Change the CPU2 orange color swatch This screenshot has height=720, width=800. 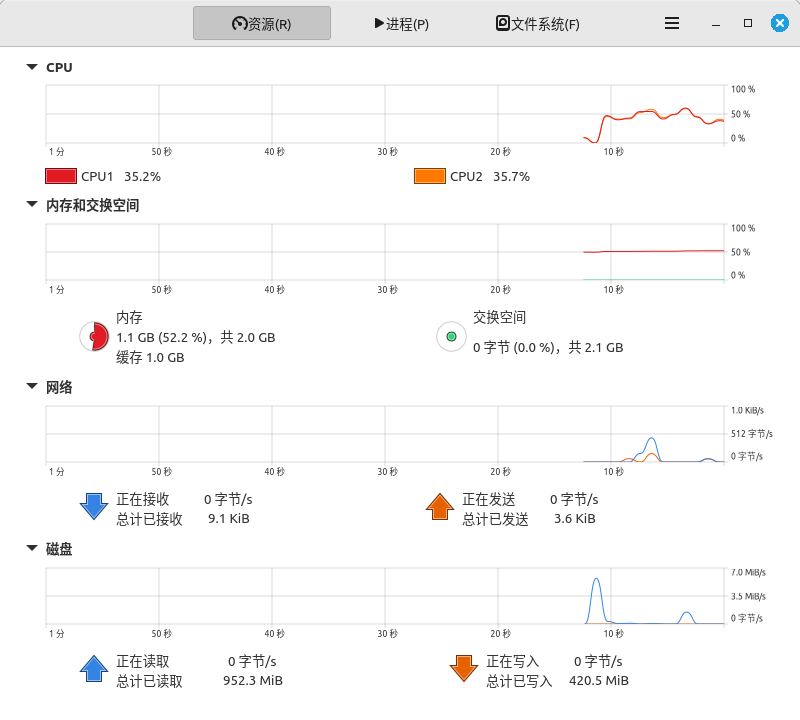[430, 176]
